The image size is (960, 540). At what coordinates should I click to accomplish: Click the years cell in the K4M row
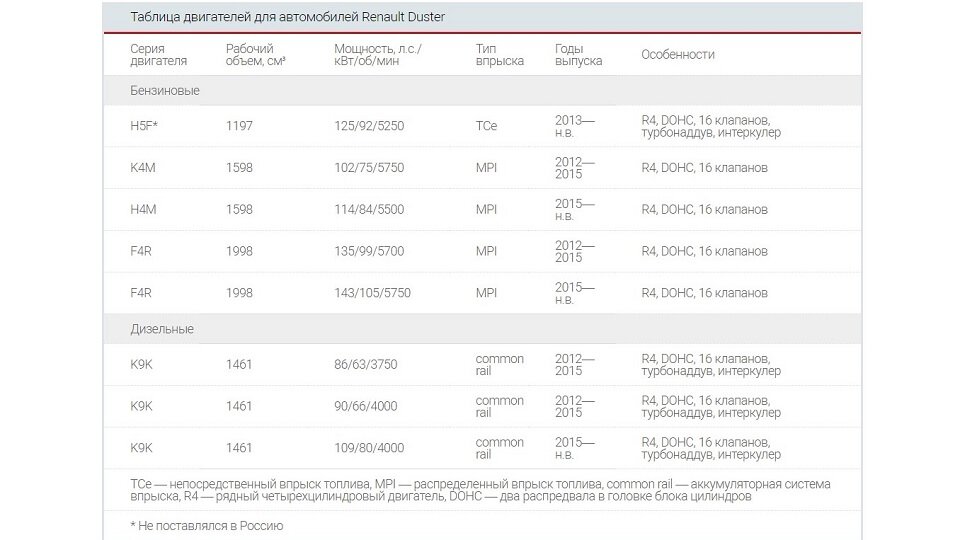(575, 168)
